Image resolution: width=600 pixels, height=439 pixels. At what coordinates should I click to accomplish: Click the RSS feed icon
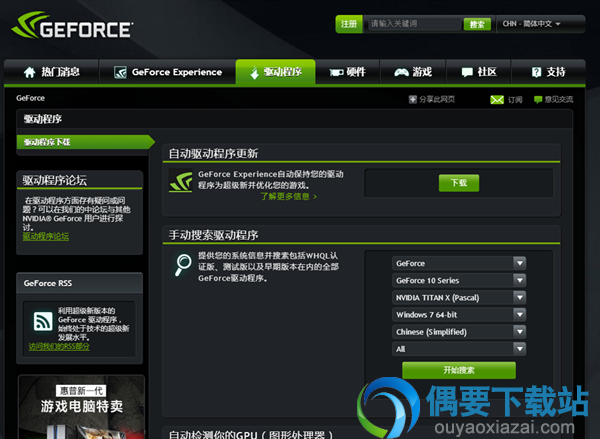pyautogui.click(x=43, y=321)
